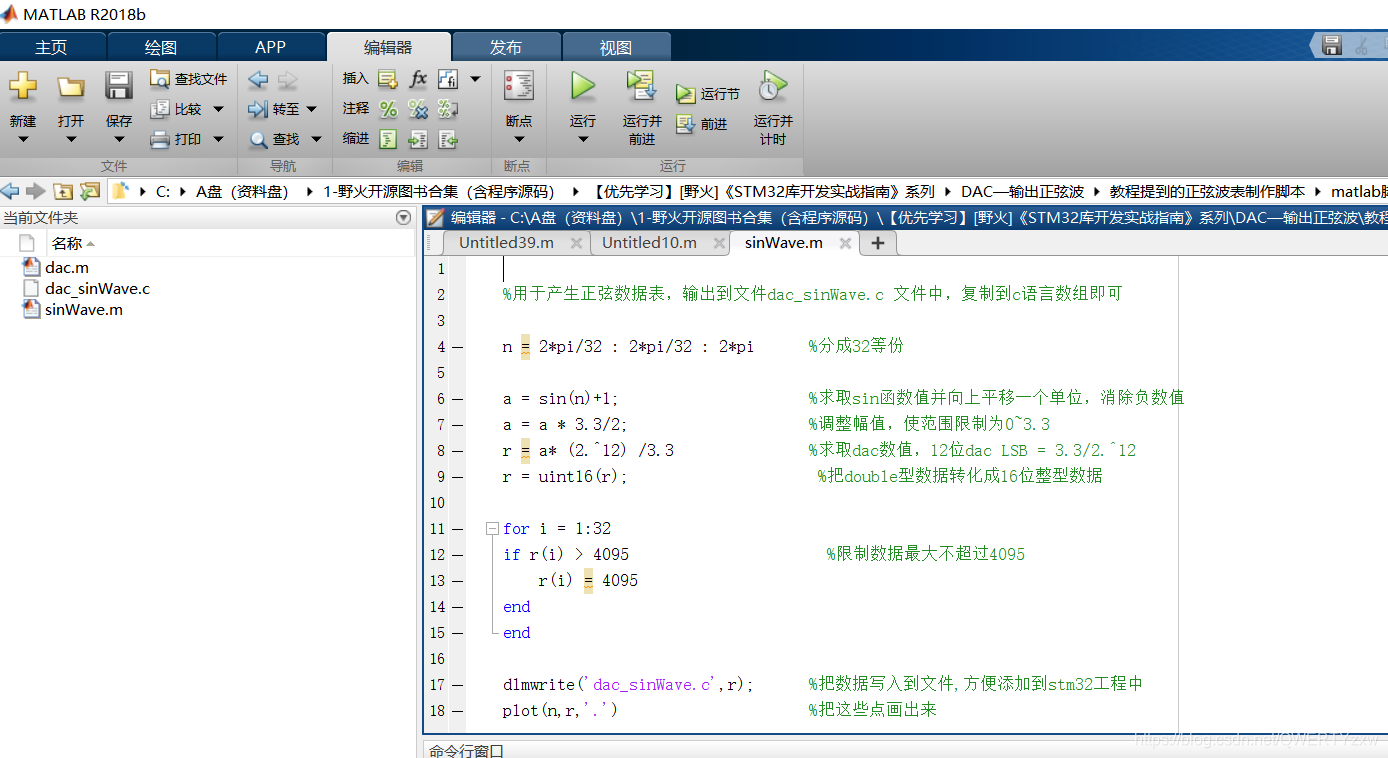Click Advance (前进) in Run group
The image size is (1388, 758).
(x=702, y=124)
